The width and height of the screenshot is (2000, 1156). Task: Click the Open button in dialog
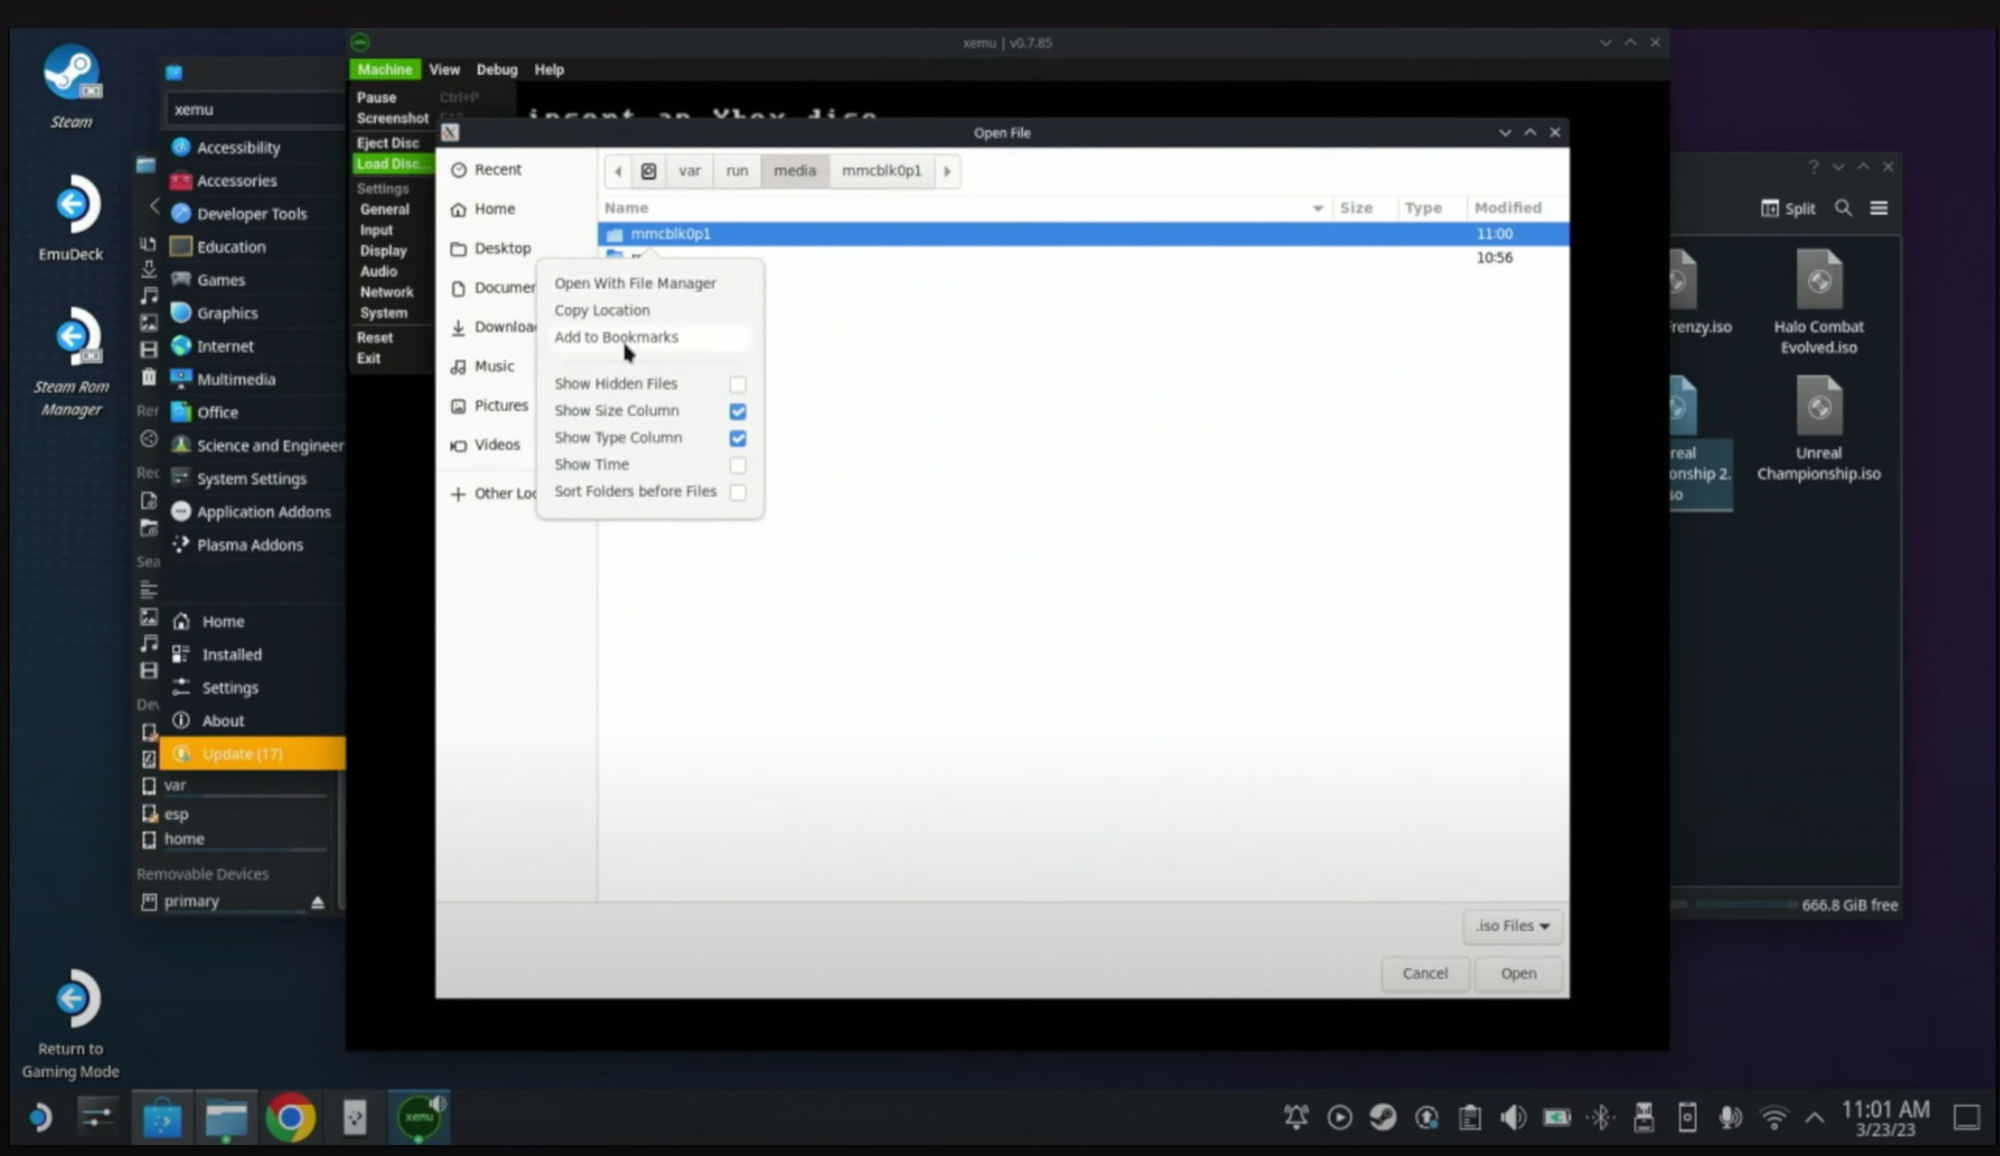(x=1518, y=973)
